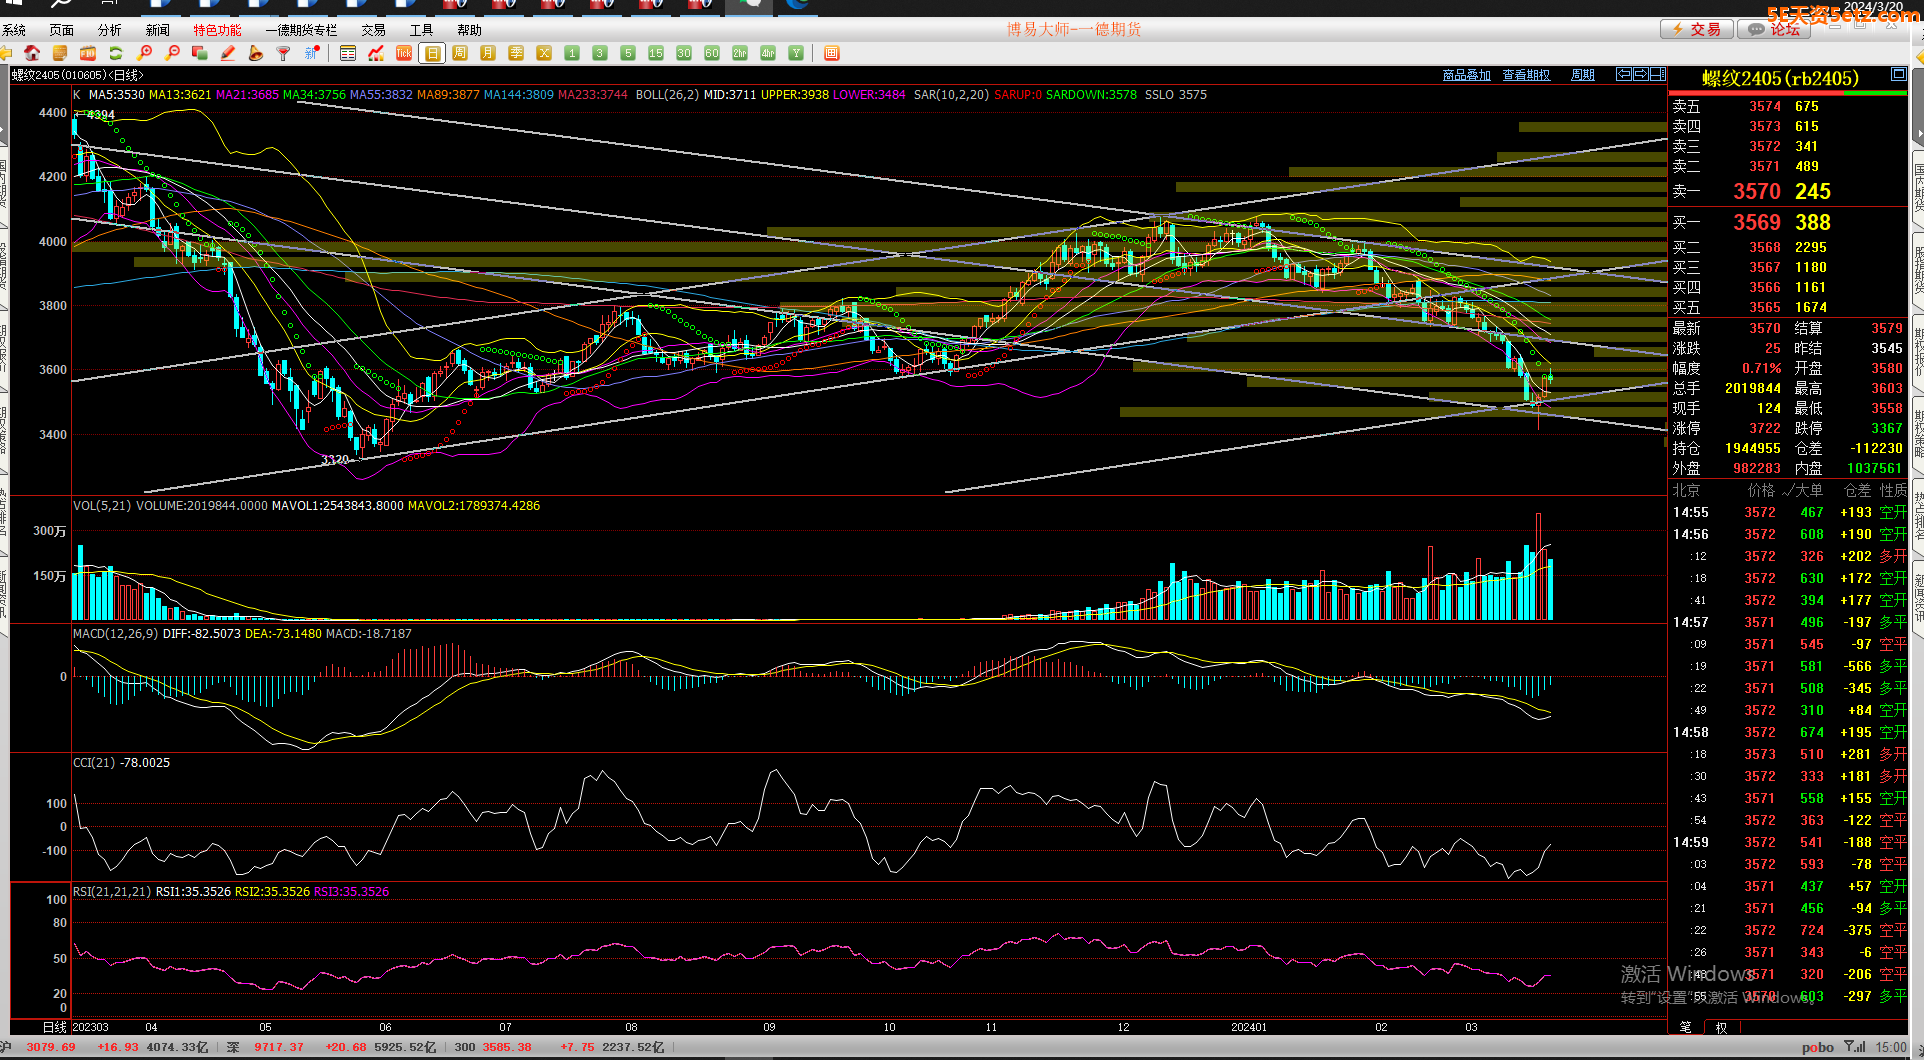Switch to weekly 周 period button
The width and height of the screenshot is (1924, 1060).
click(460, 53)
